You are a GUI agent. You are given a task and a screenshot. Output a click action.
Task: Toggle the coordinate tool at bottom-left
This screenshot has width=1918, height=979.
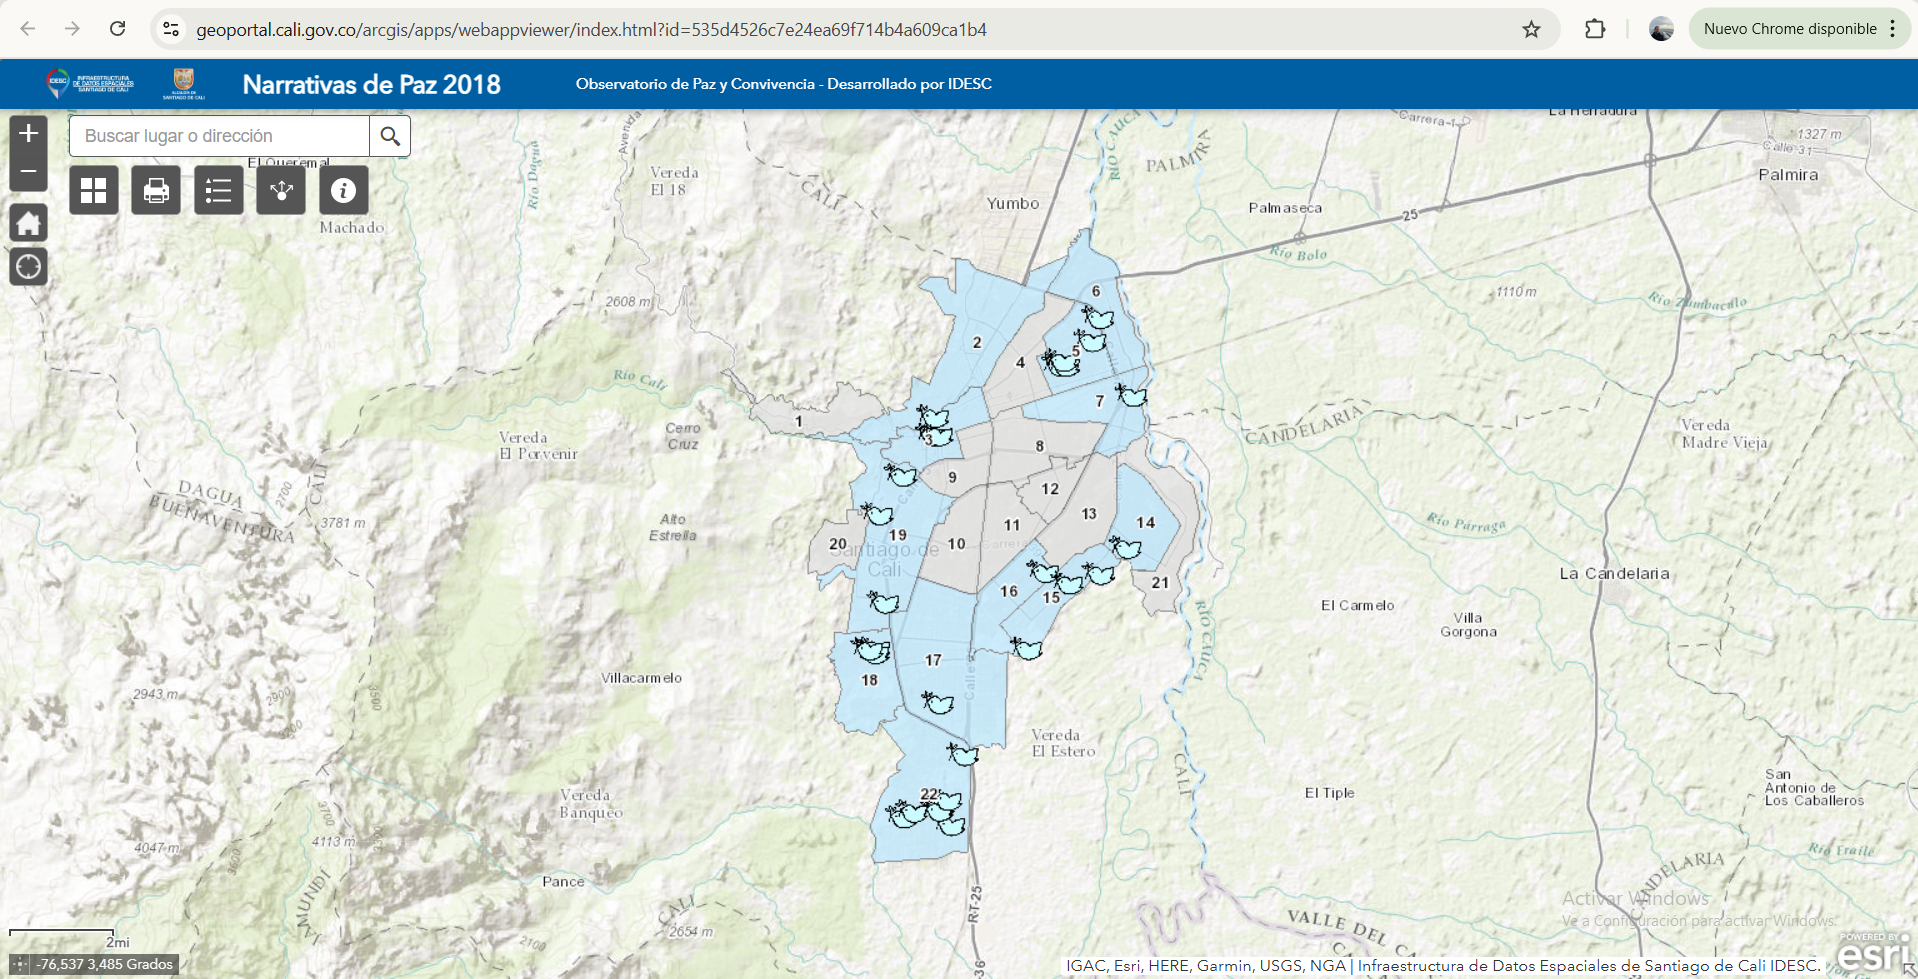pos(20,964)
